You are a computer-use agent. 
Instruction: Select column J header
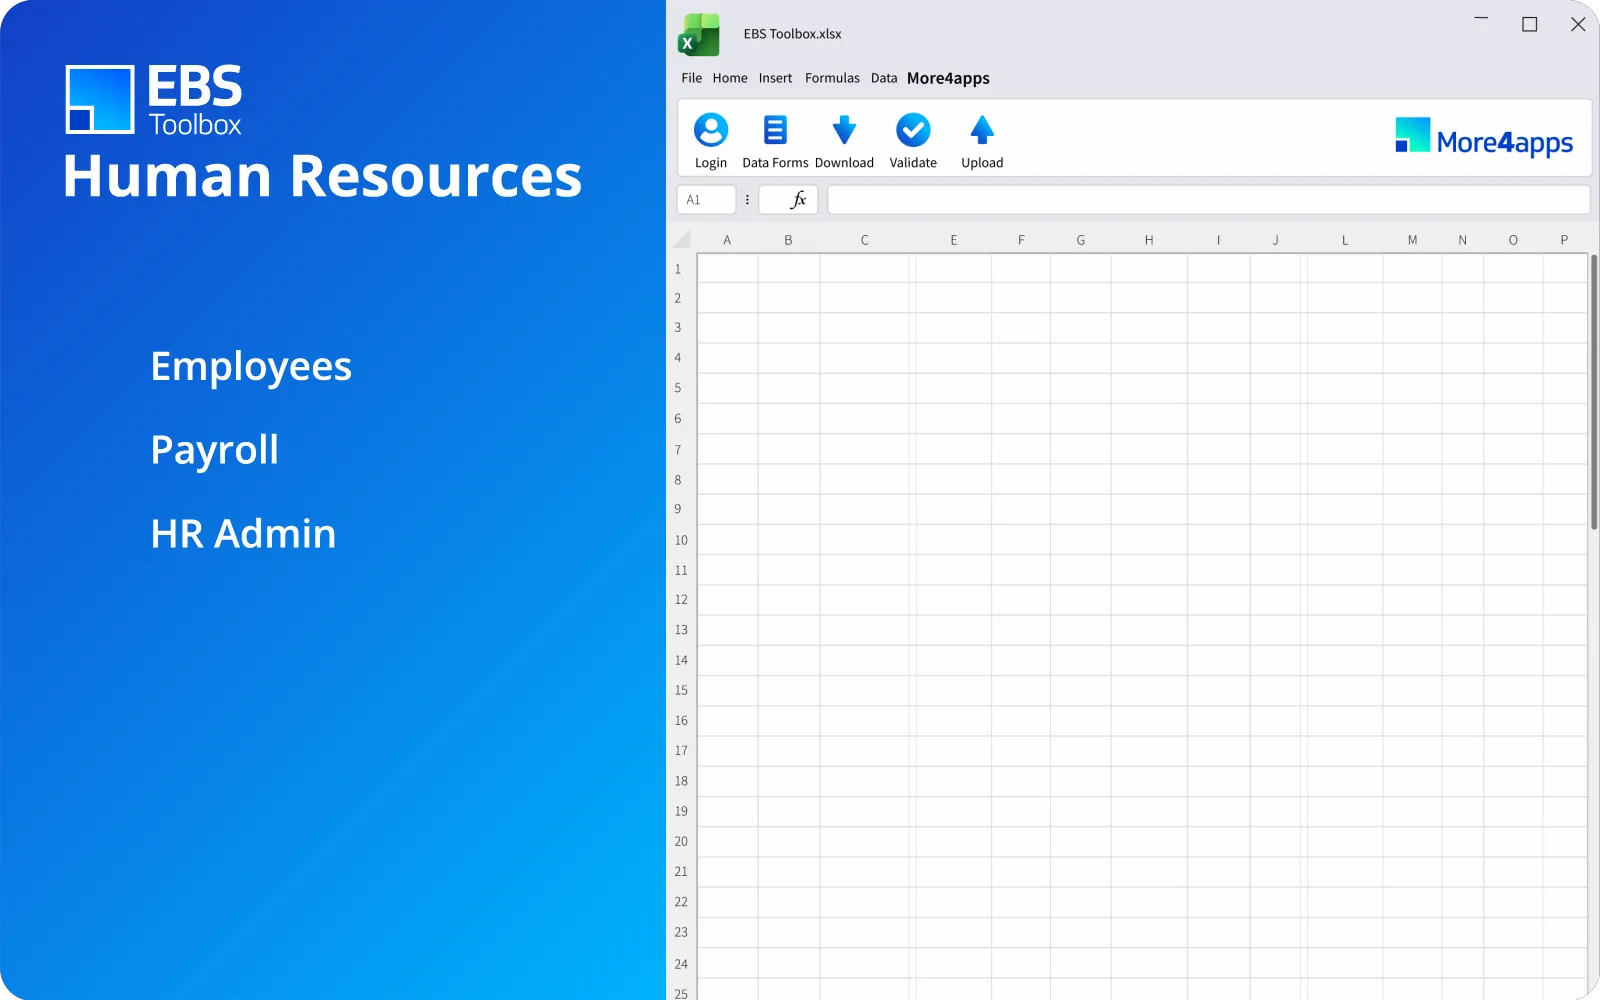pyautogui.click(x=1275, y=240)
